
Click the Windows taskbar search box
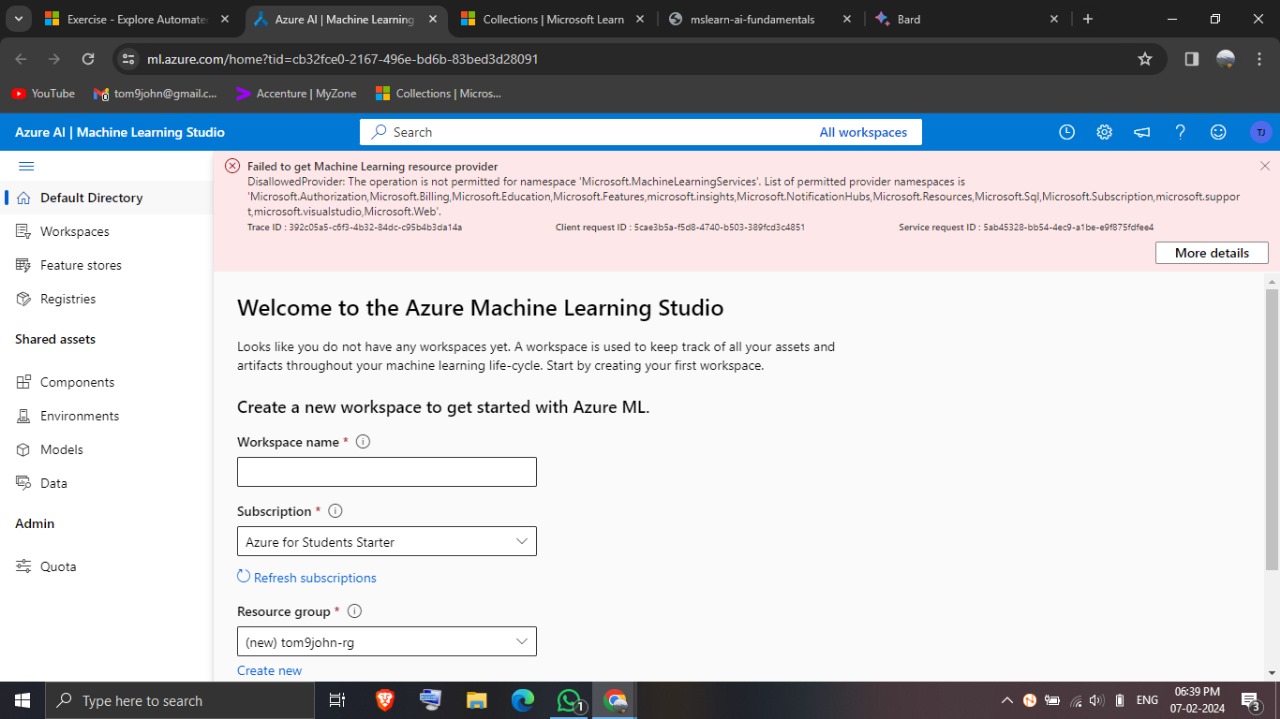[180, 701]
